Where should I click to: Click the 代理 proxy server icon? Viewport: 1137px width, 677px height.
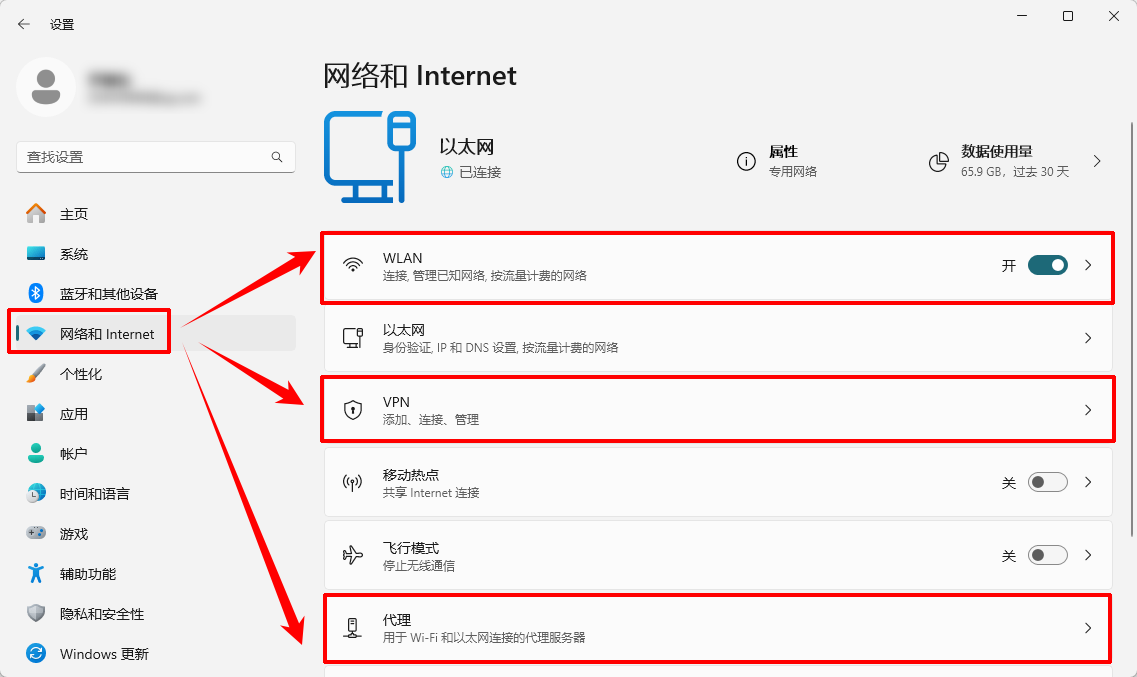point(353,628)
